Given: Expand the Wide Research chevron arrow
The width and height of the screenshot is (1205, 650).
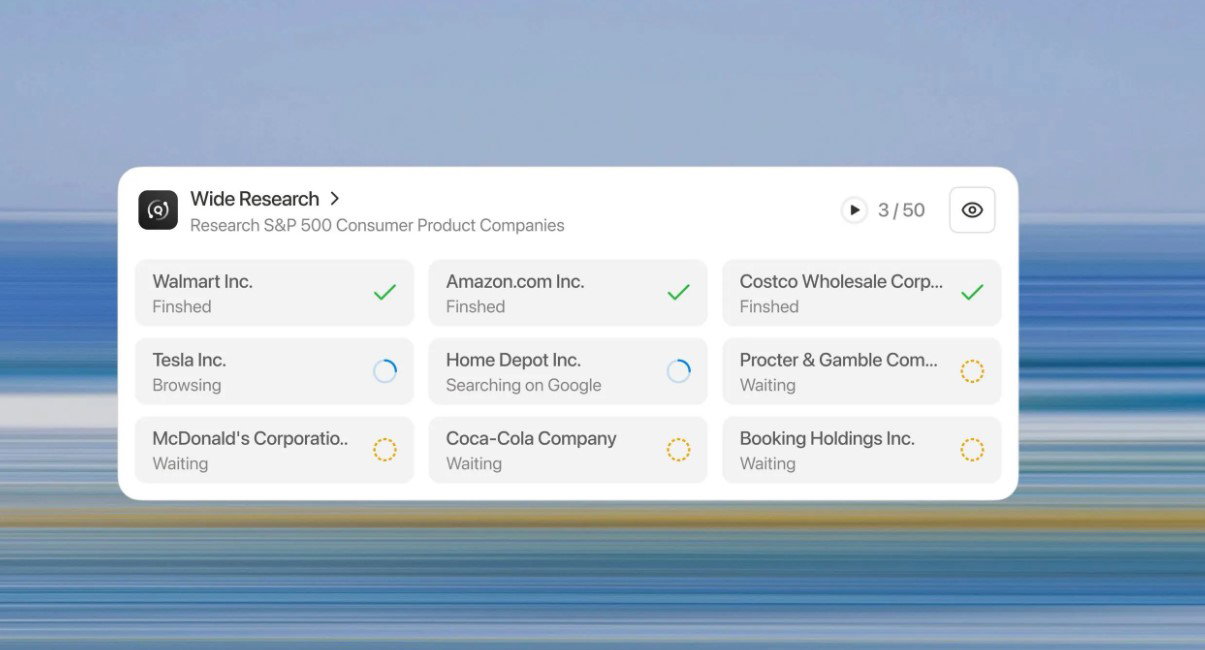Looking at the screenshot, I should pyautogui.click(x=335, y=199).
